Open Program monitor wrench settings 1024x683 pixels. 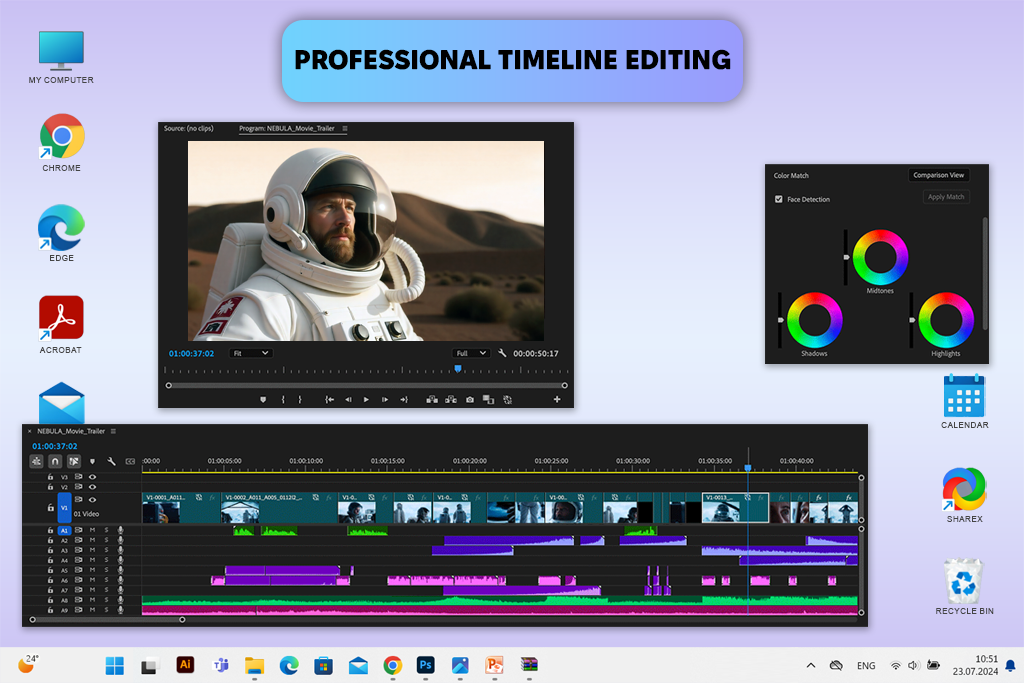(502, 353)
